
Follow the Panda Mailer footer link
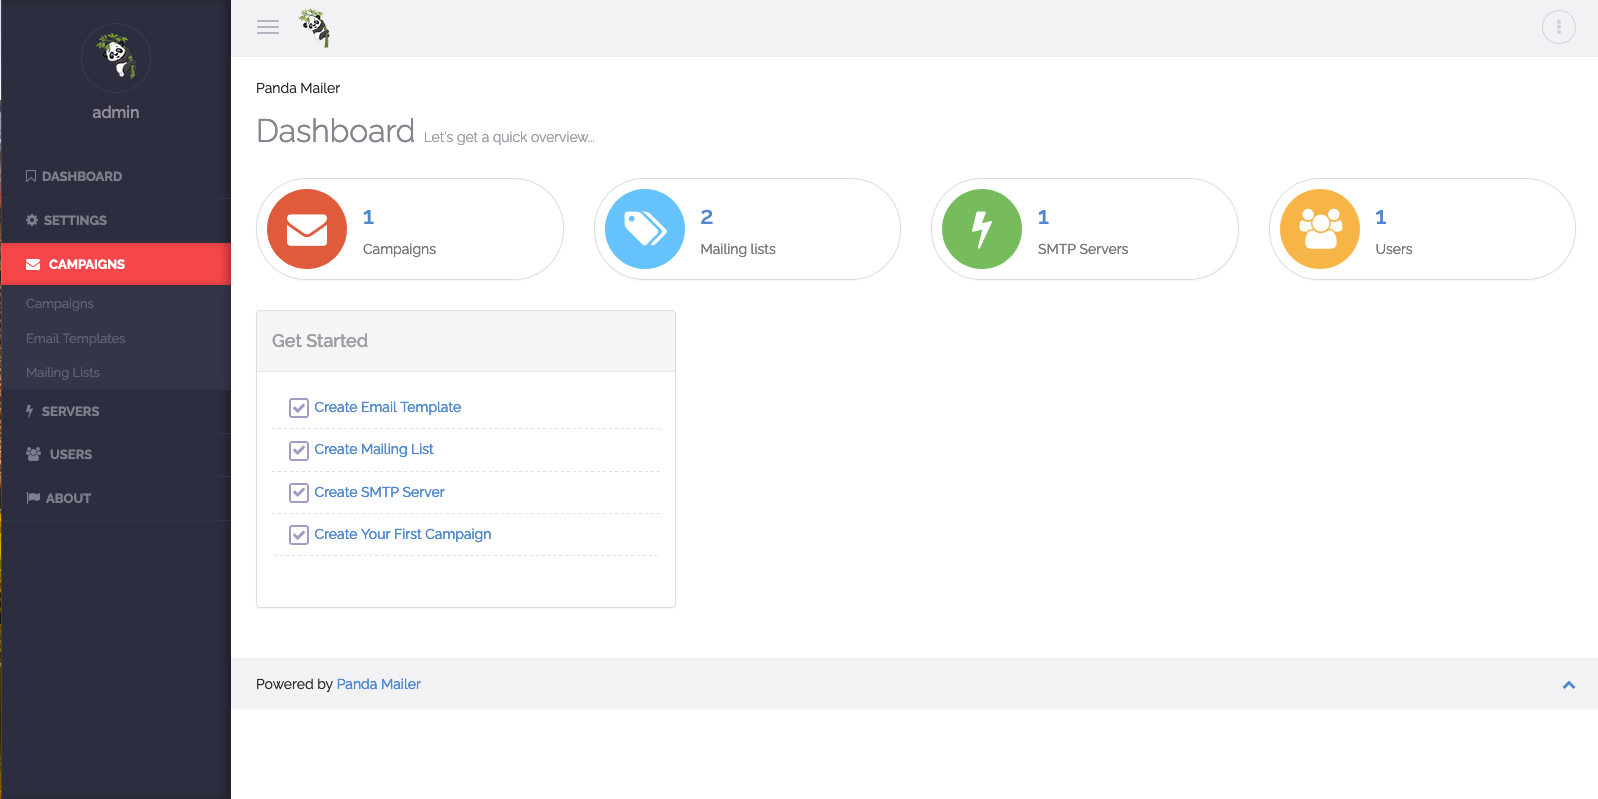click(378, 684)
